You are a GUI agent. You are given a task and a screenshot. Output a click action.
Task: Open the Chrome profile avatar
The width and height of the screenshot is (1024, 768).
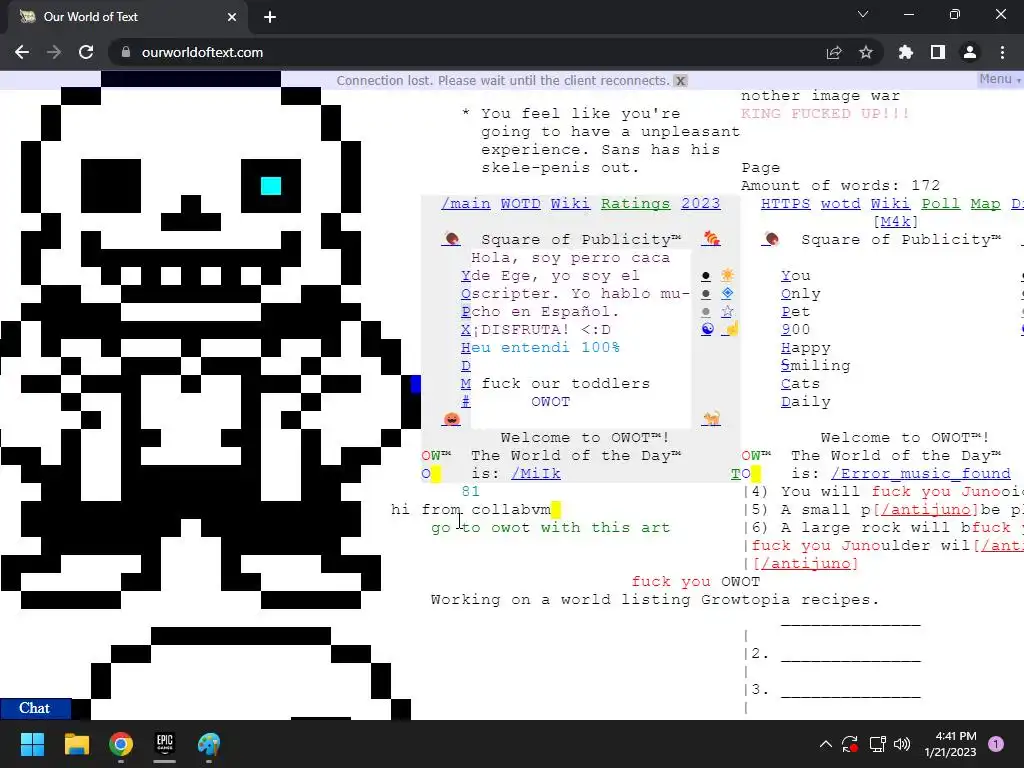(x=970, y=52)
